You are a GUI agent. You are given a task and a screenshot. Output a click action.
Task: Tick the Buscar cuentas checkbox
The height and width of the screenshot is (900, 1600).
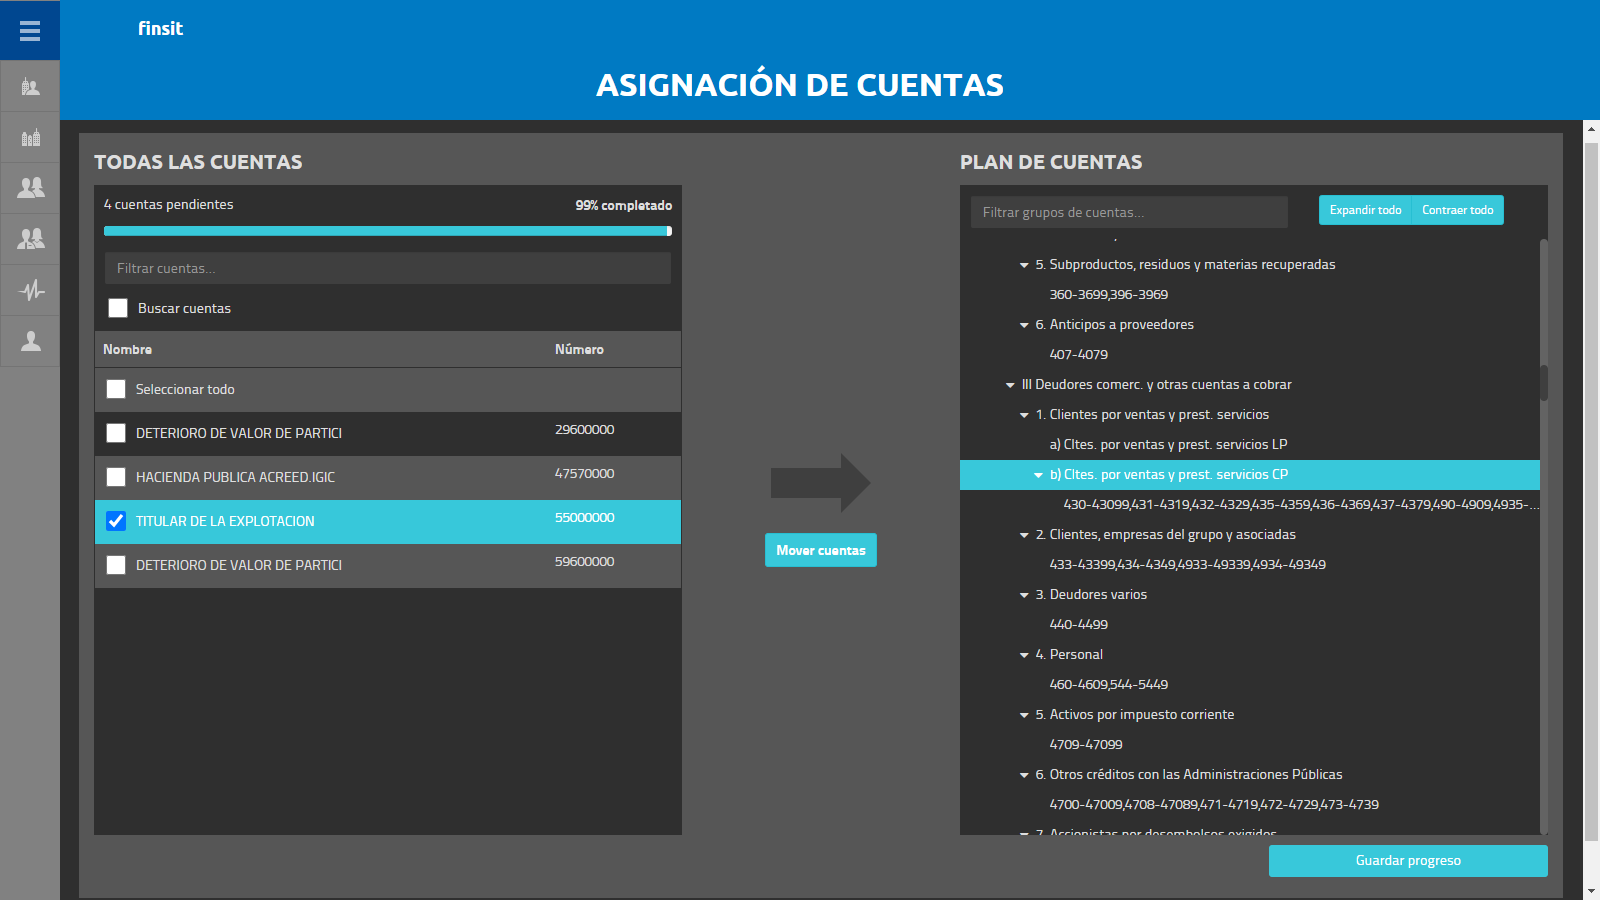coord(118,308)
